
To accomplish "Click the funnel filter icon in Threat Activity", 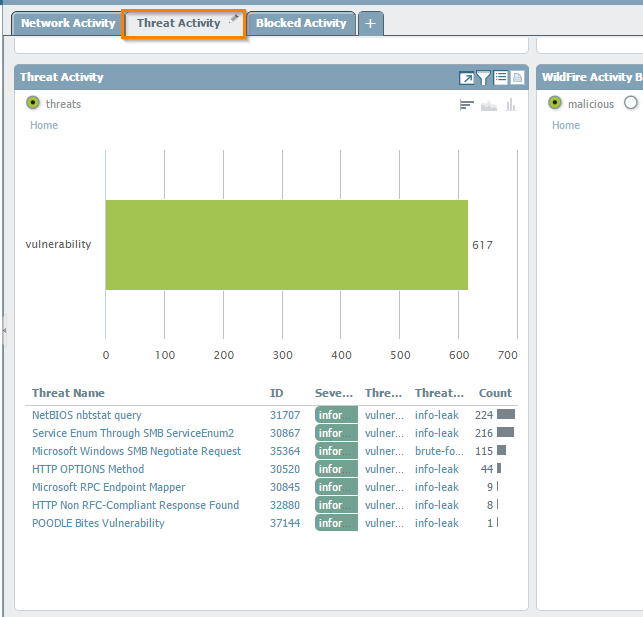I will 484,78.
